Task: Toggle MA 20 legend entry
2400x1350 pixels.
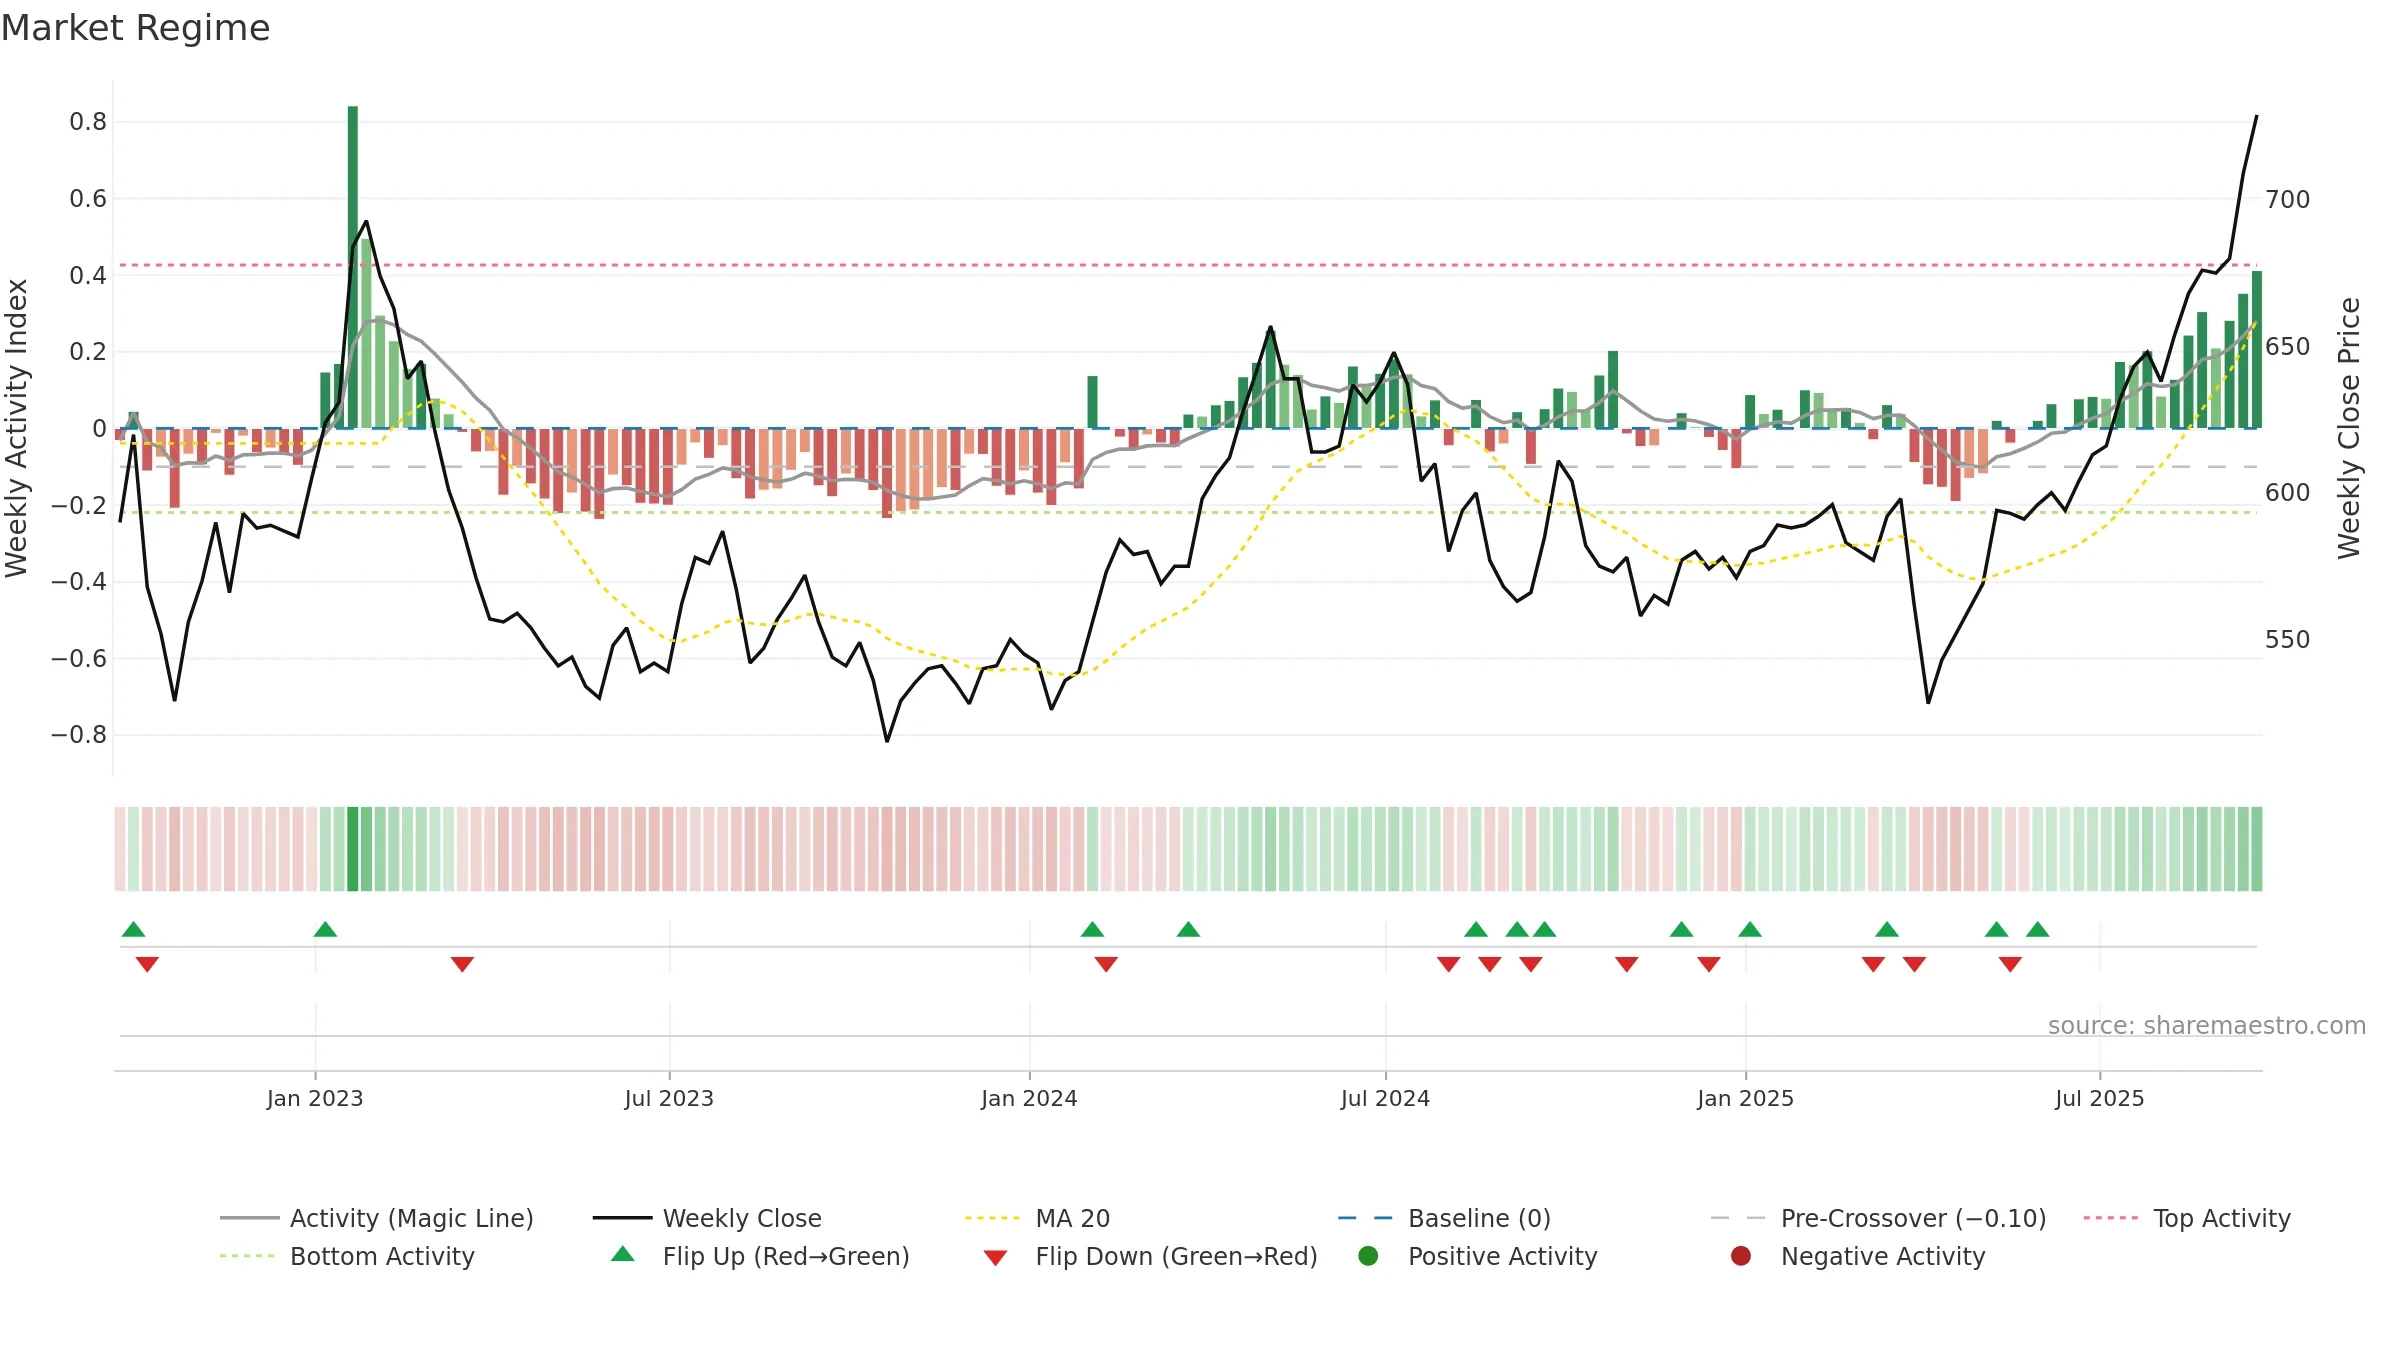Action: 1037,1218
